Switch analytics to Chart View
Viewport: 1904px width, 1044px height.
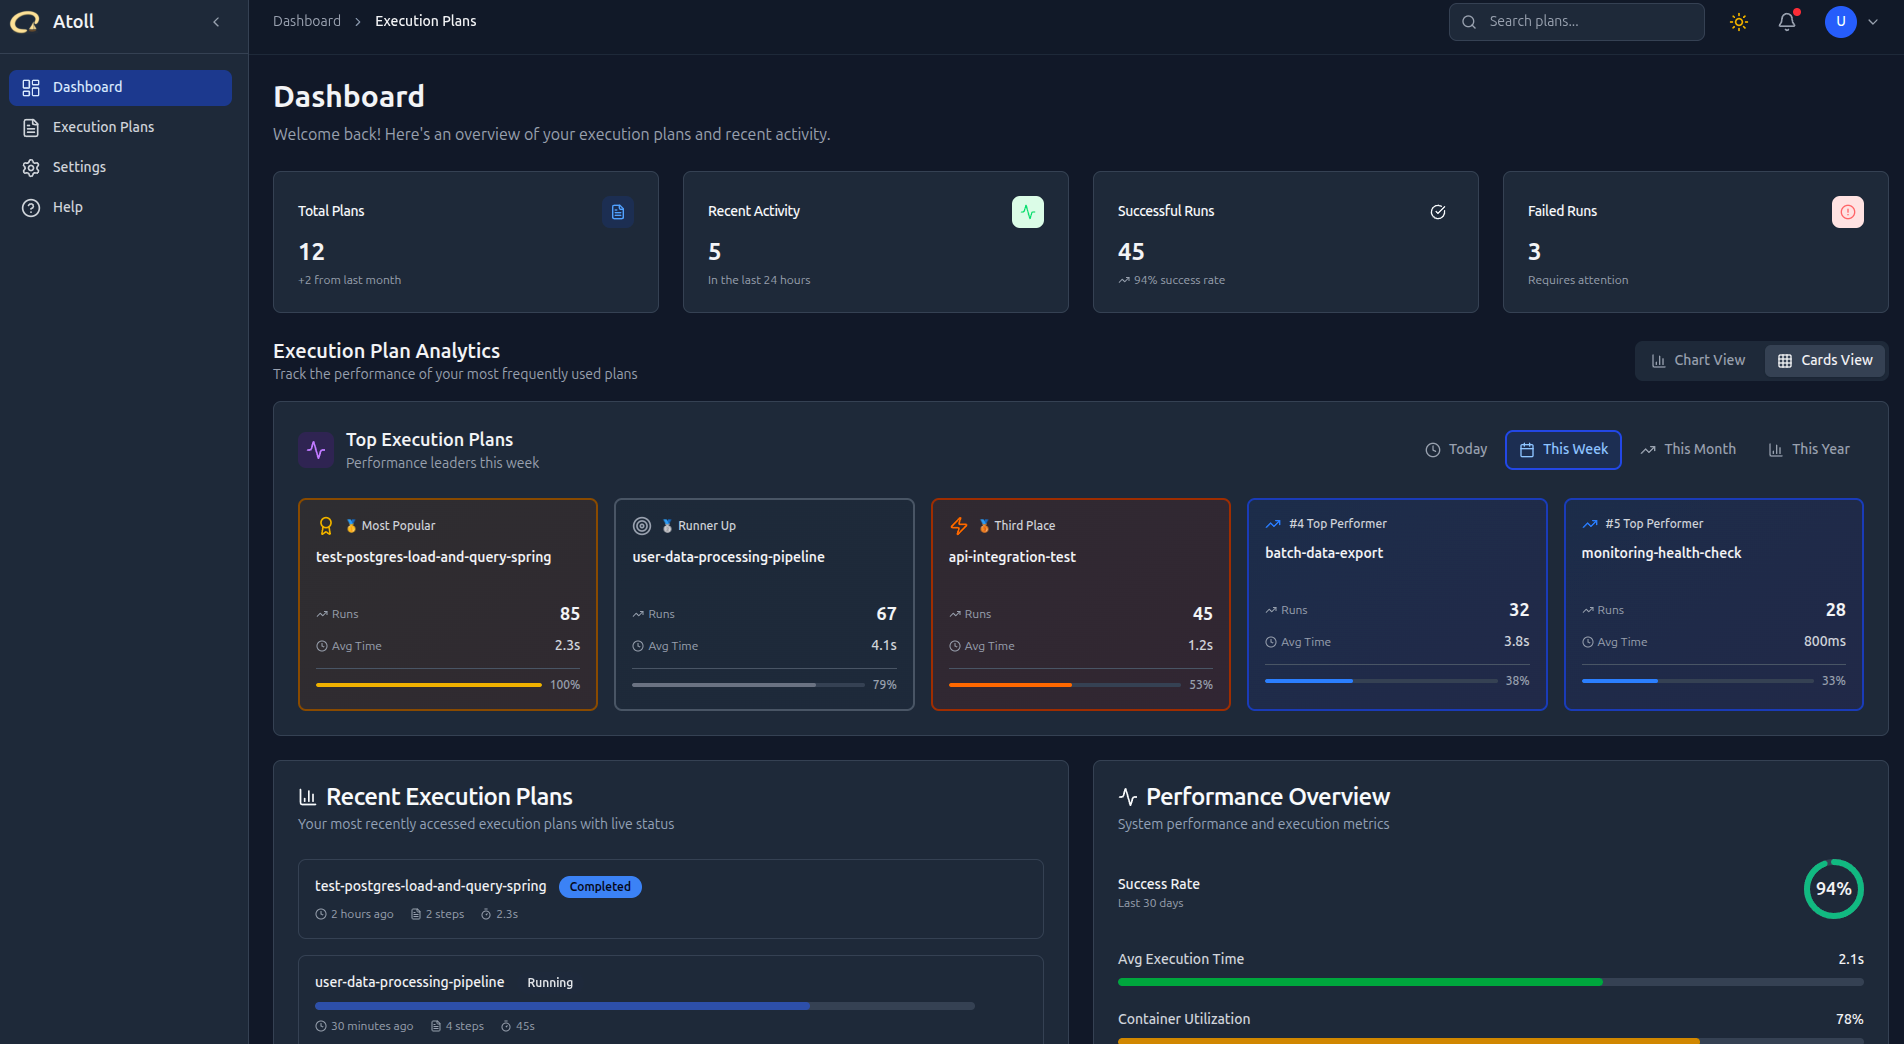point(1698,360)
